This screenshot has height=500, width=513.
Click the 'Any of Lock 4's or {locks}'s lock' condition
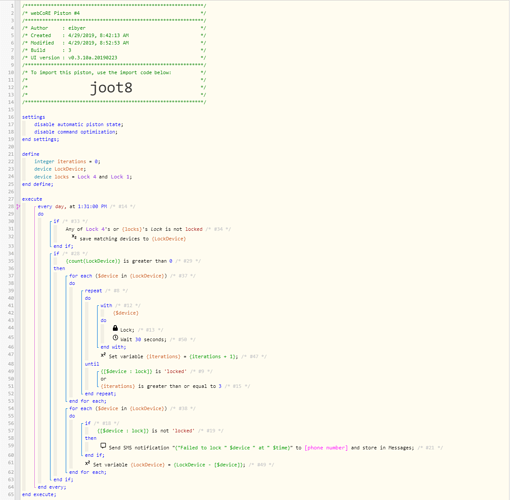(134, 229)
